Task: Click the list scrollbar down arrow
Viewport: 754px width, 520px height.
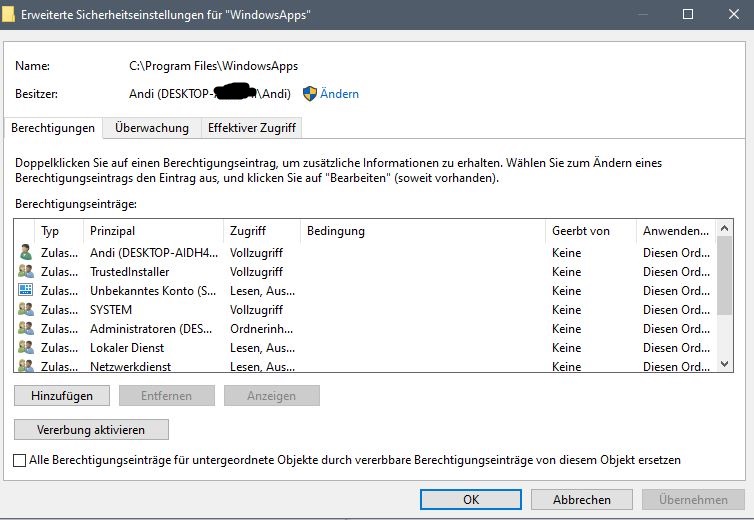Action: coord(725,364)
